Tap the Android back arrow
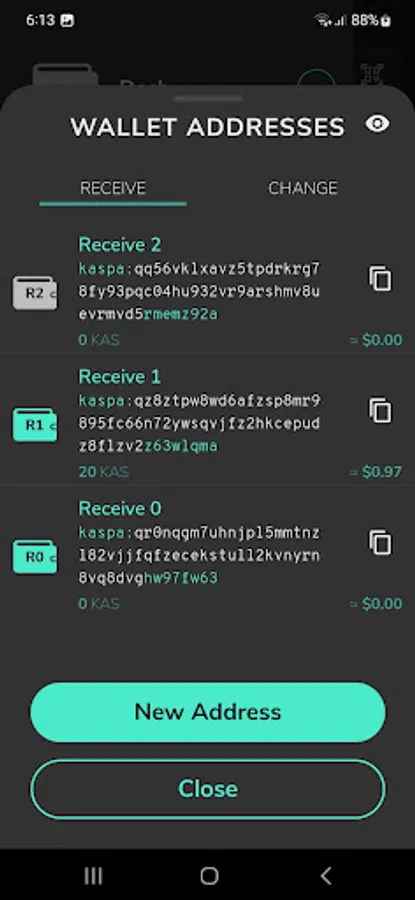The width and height of the screenshot is (415, 900). [325, 876]
